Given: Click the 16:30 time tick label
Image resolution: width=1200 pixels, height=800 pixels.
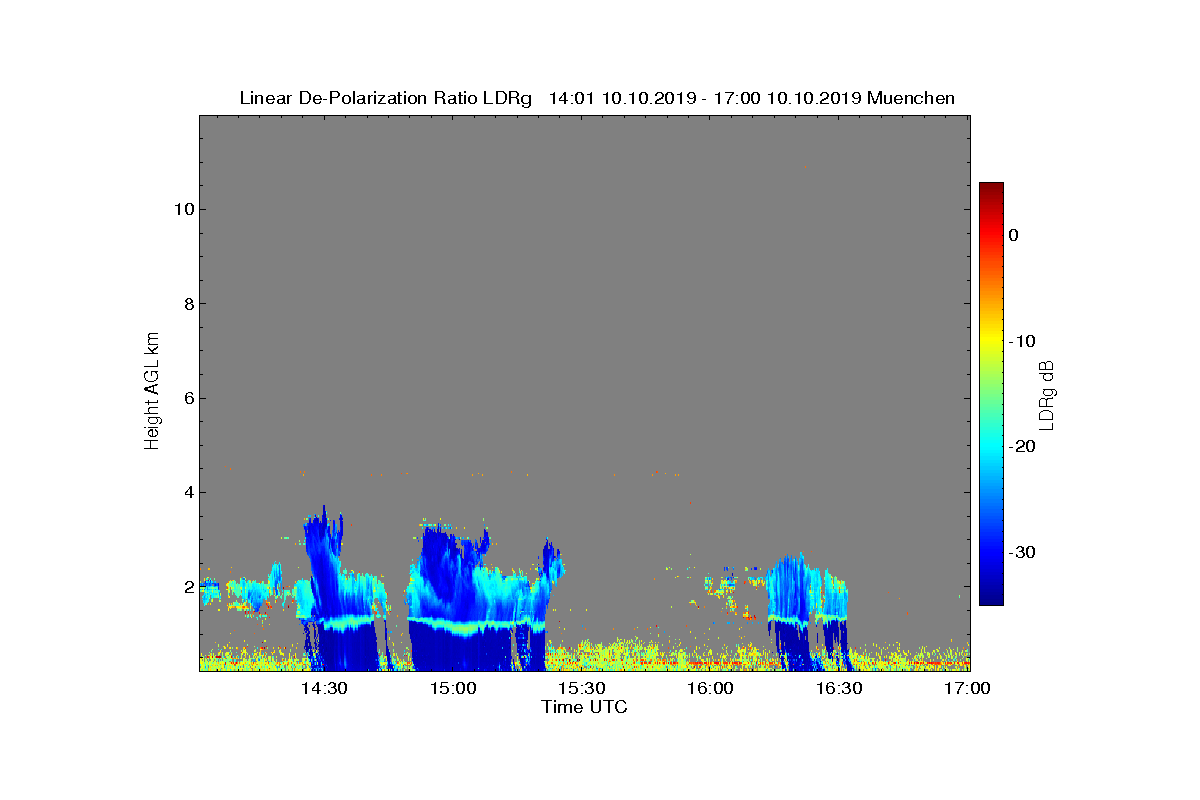Looking at the screenshot, I should (x=840, y=688).
